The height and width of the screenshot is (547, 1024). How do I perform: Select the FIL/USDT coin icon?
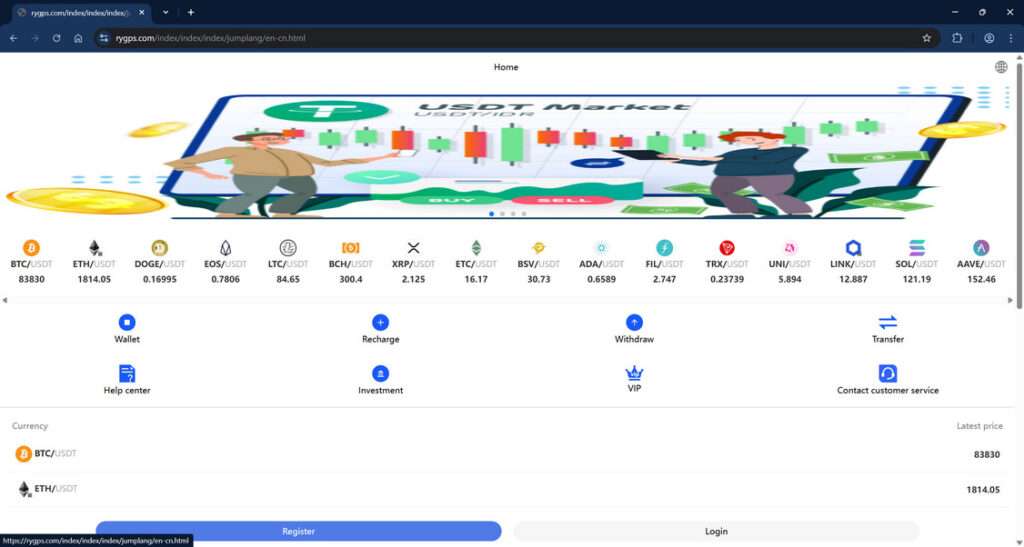[x=664, y=248]
